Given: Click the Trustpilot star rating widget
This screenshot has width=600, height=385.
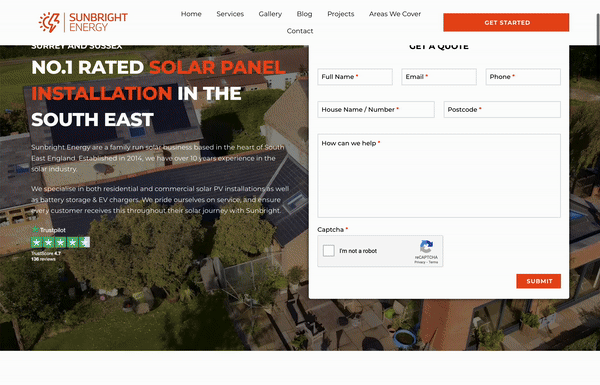Looking at the screenshot, I should click(x=60, y=242).
